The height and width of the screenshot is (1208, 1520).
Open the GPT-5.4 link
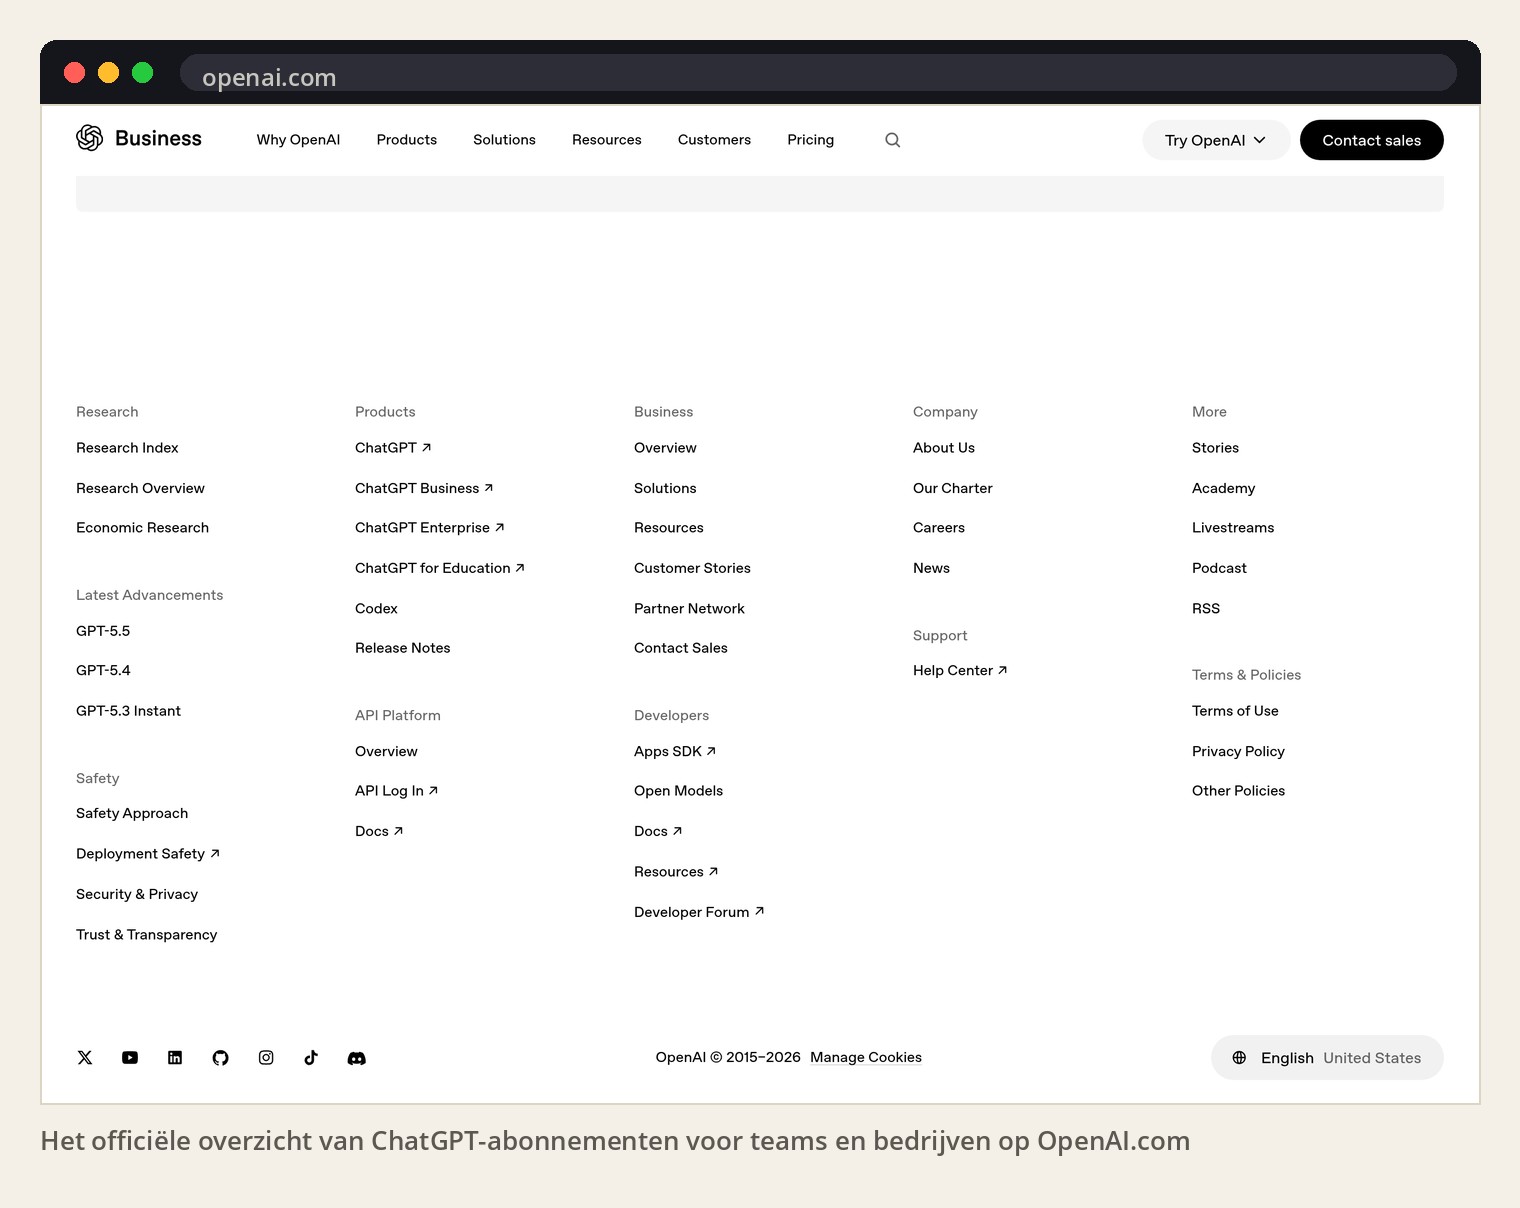point(103,671)
